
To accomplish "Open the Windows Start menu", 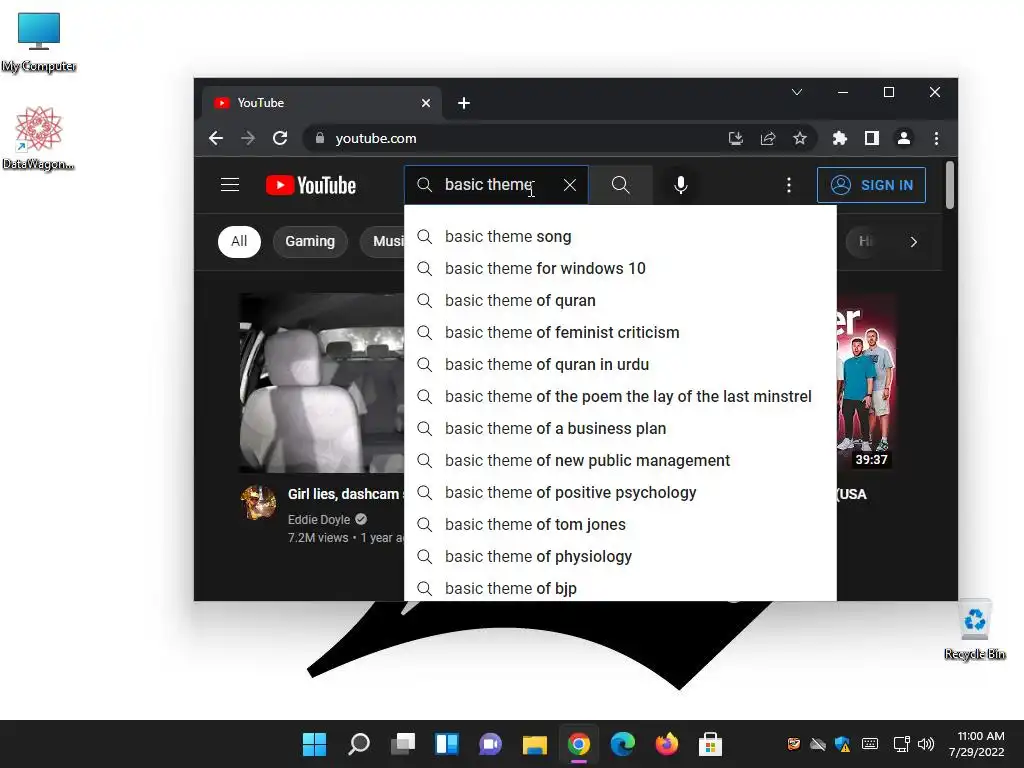I will coord(314,744).
